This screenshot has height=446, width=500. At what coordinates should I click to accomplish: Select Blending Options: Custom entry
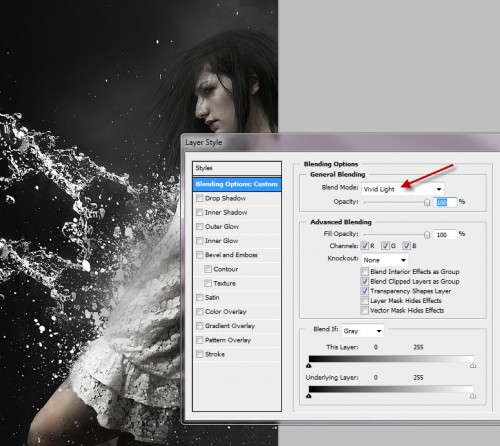[x=237, y=184]
